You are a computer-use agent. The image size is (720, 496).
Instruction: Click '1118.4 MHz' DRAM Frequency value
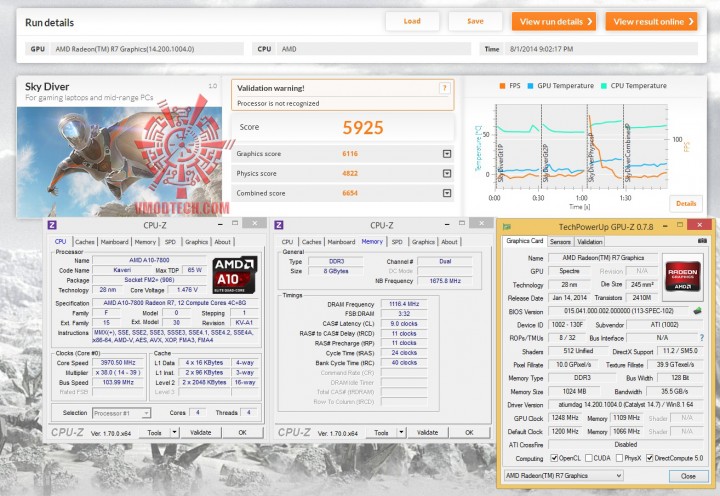pyautogui.click(x=404, y=304)
